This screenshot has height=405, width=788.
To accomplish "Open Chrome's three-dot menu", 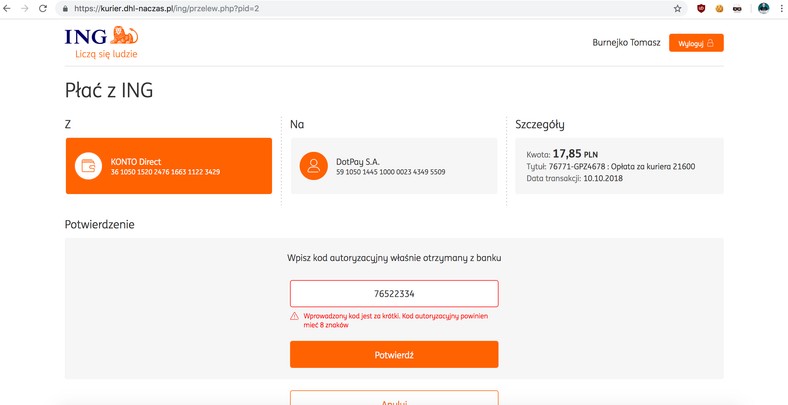I will [x=780, y=8].
